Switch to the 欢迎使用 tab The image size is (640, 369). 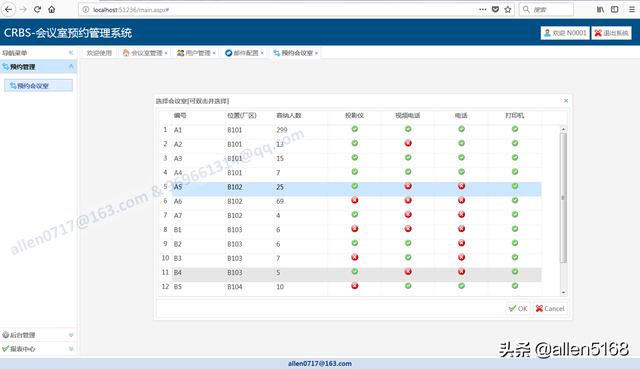pyautogui.click(x=99, y=53)
